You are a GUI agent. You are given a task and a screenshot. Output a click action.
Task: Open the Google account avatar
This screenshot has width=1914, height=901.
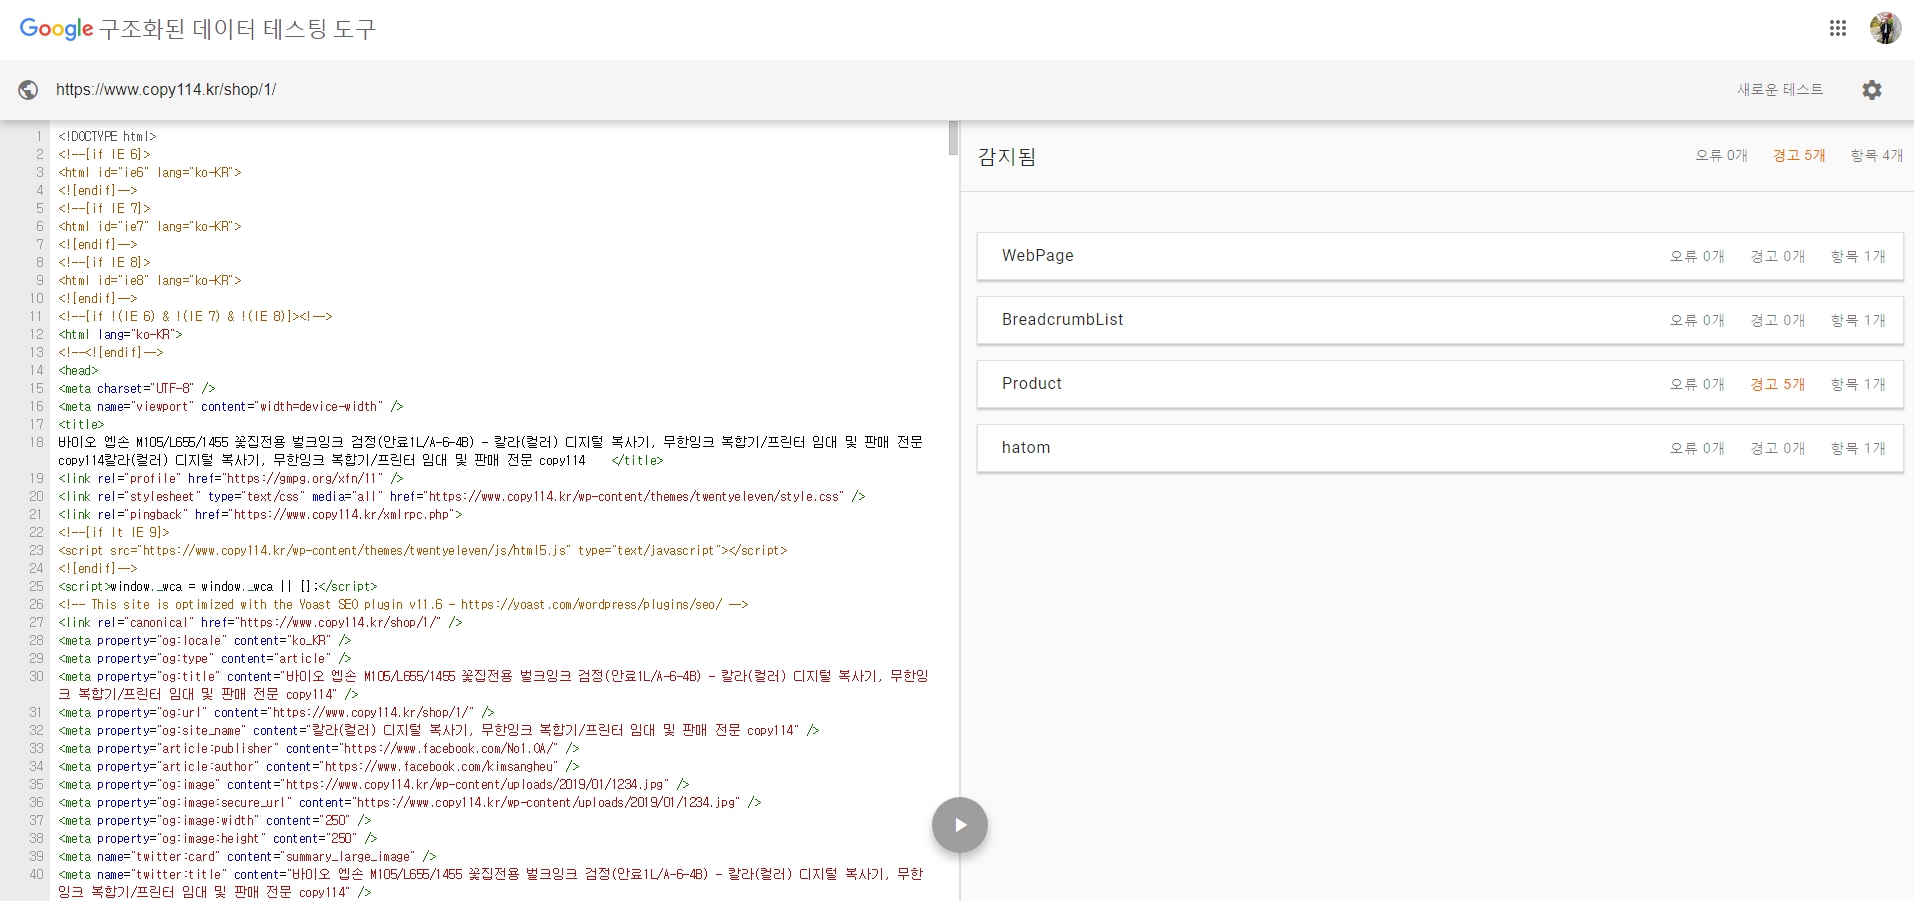[1885, 28]
